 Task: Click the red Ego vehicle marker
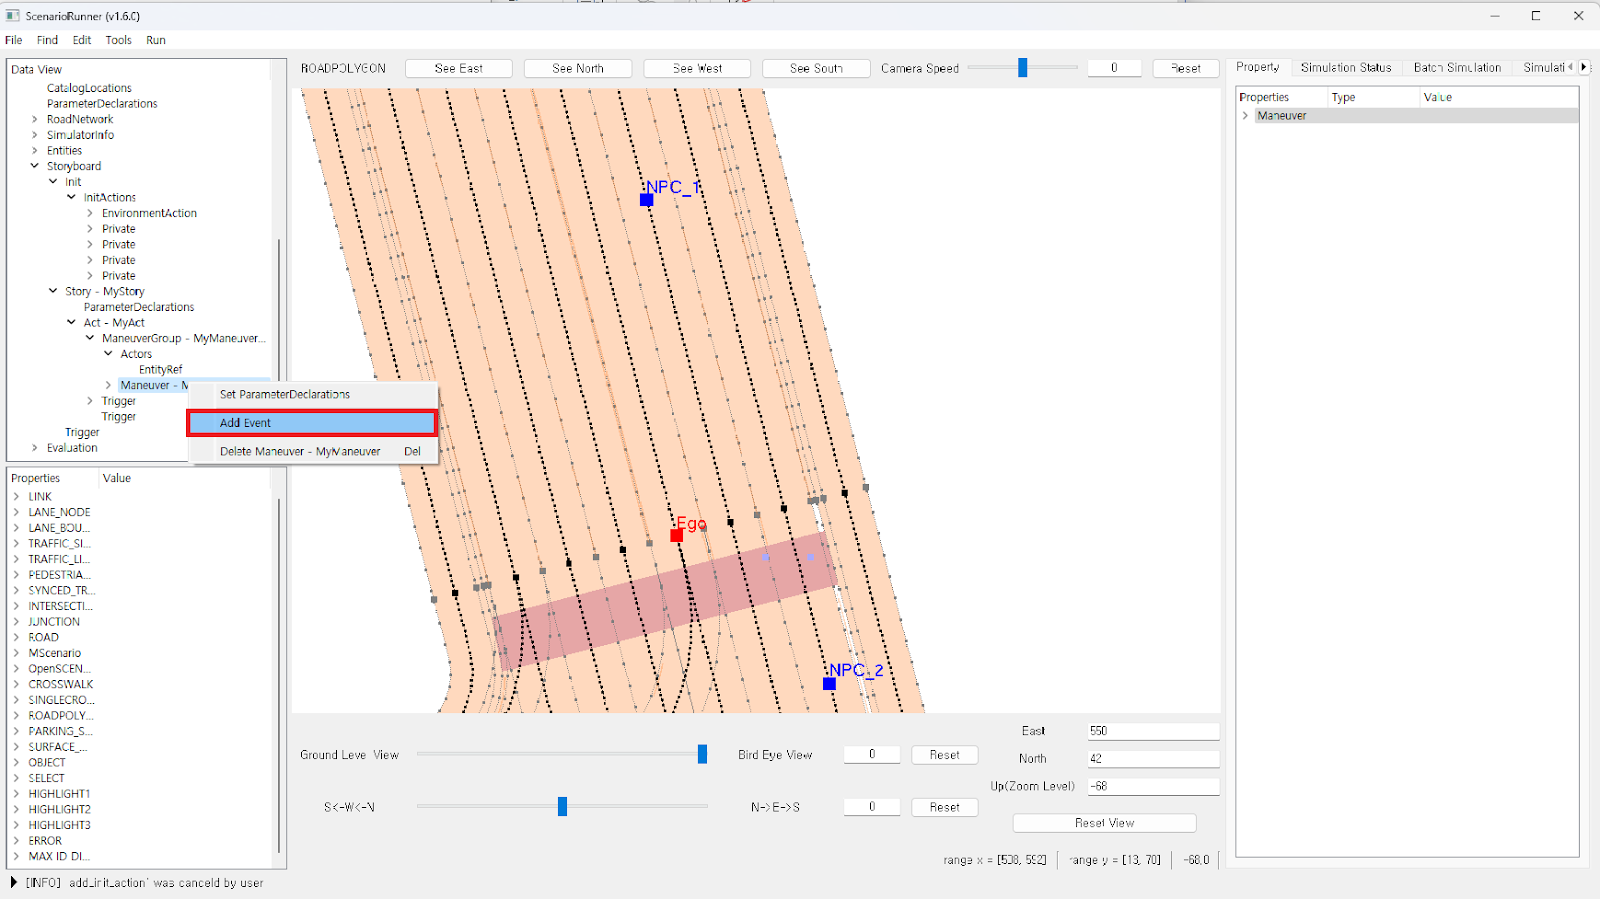(677, 536)
